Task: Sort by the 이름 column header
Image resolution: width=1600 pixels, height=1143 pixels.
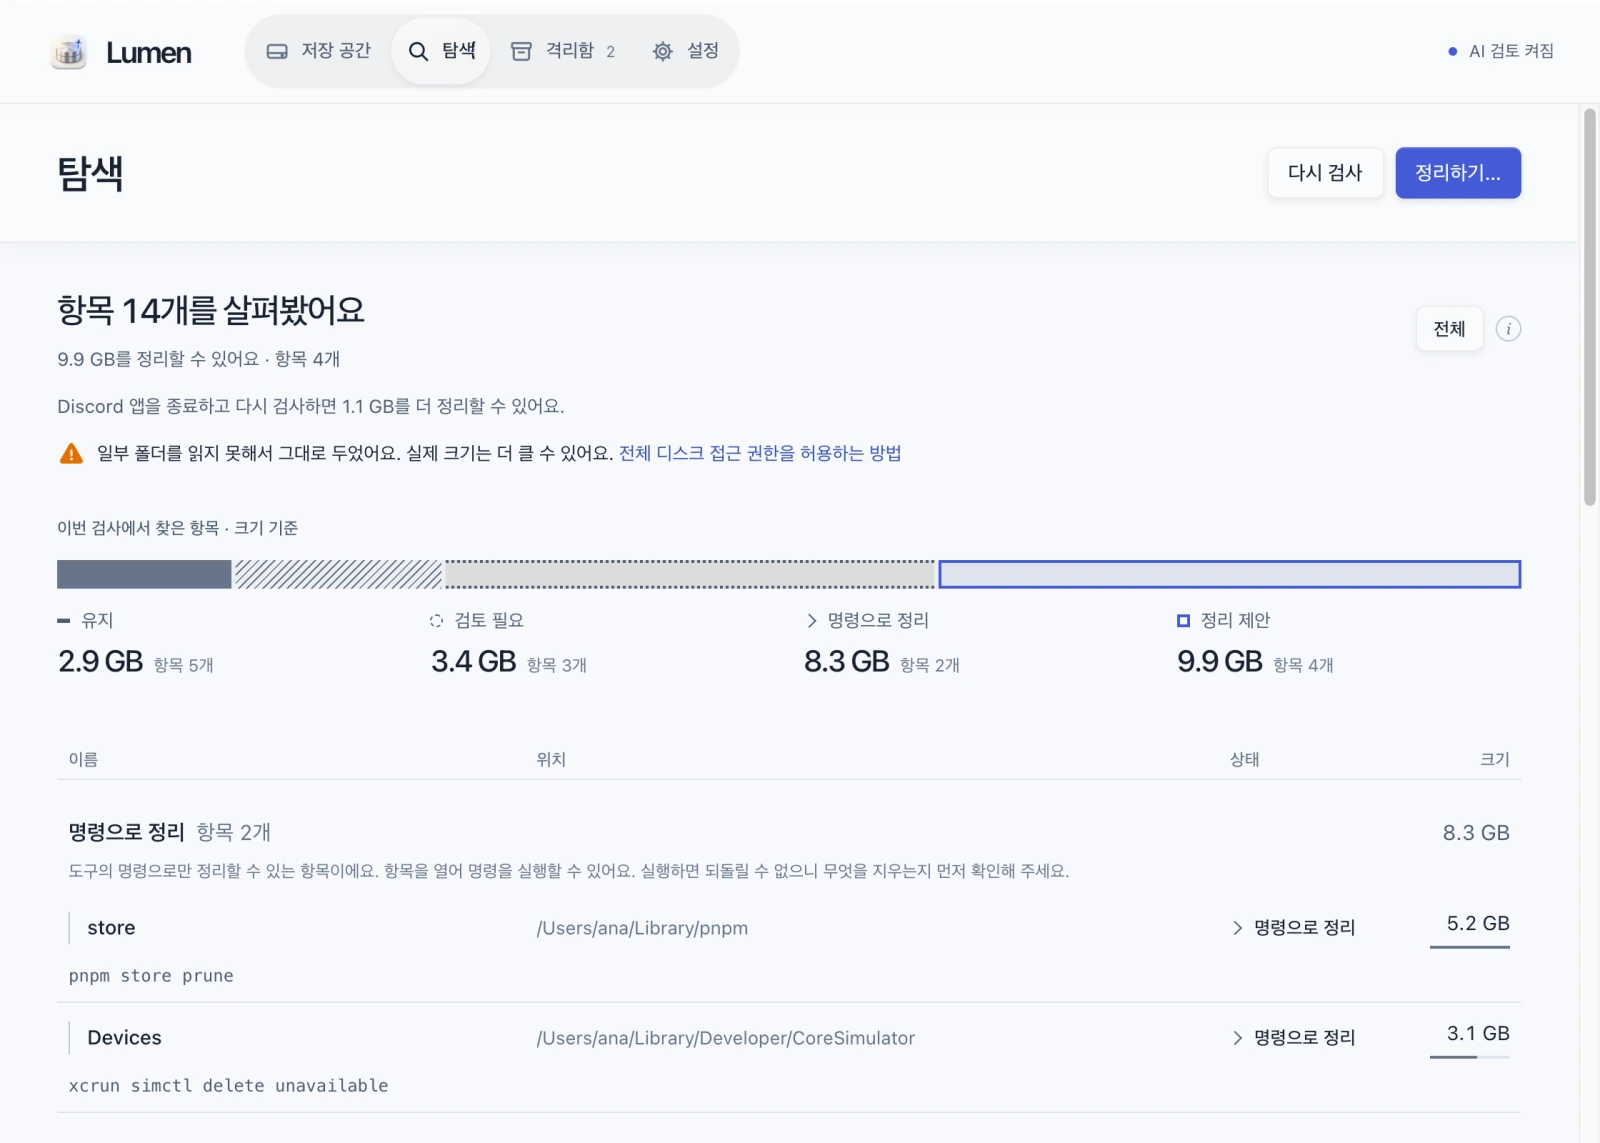Action: [x=83, y=760]
